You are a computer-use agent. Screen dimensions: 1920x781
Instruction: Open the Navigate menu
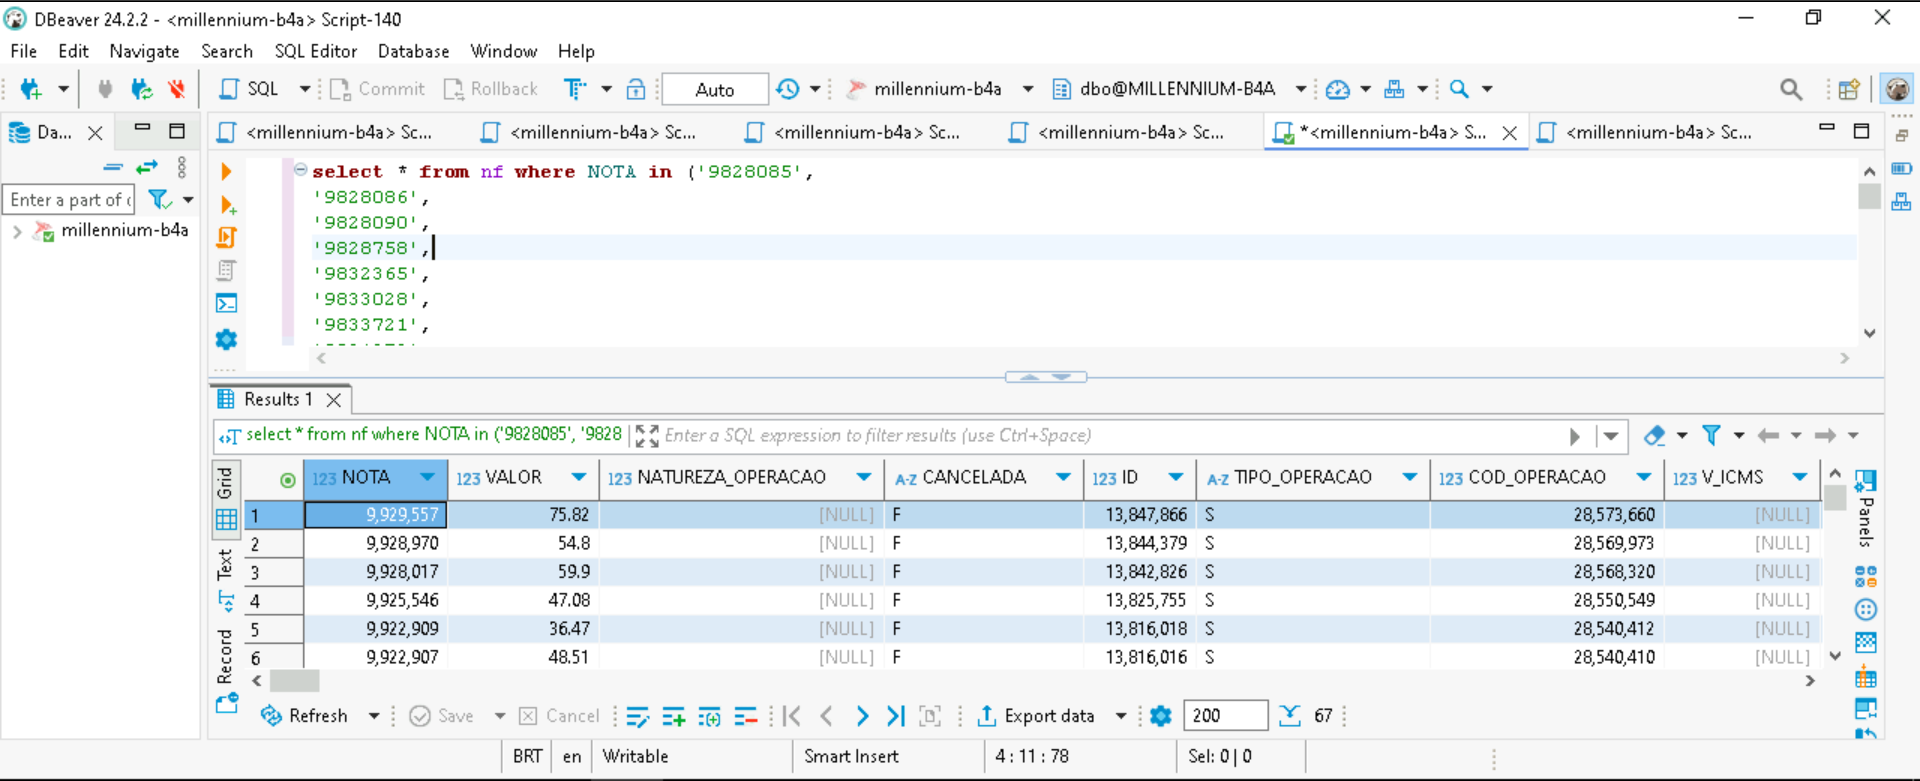click(144, 51)
